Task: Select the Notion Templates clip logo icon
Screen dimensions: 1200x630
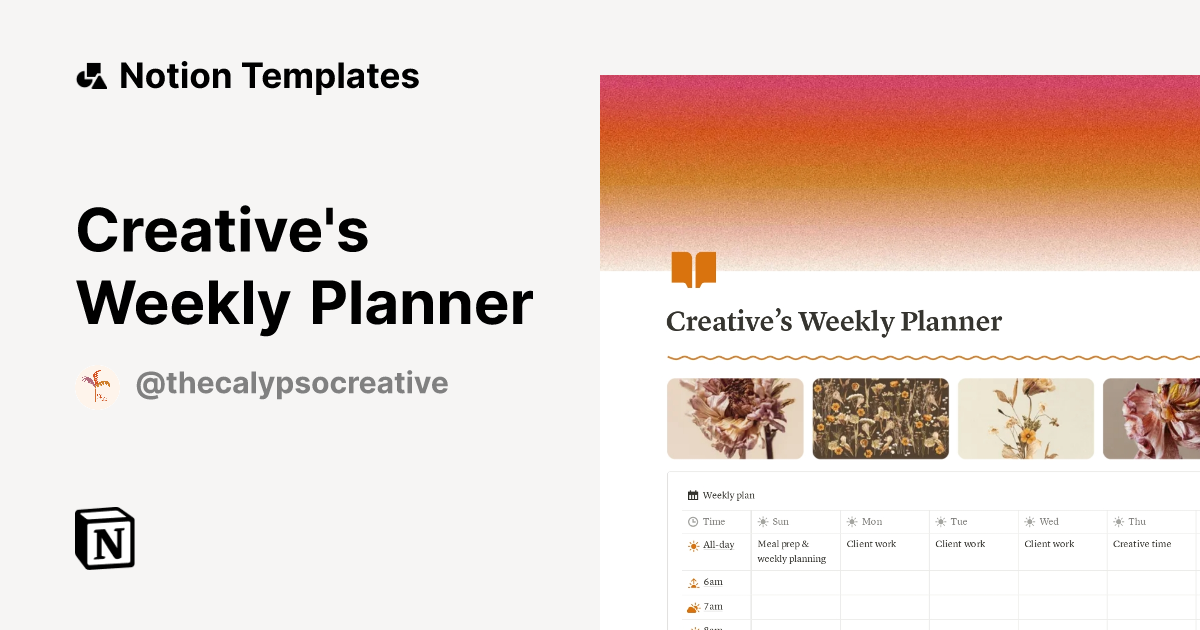Action: point(91,74)
